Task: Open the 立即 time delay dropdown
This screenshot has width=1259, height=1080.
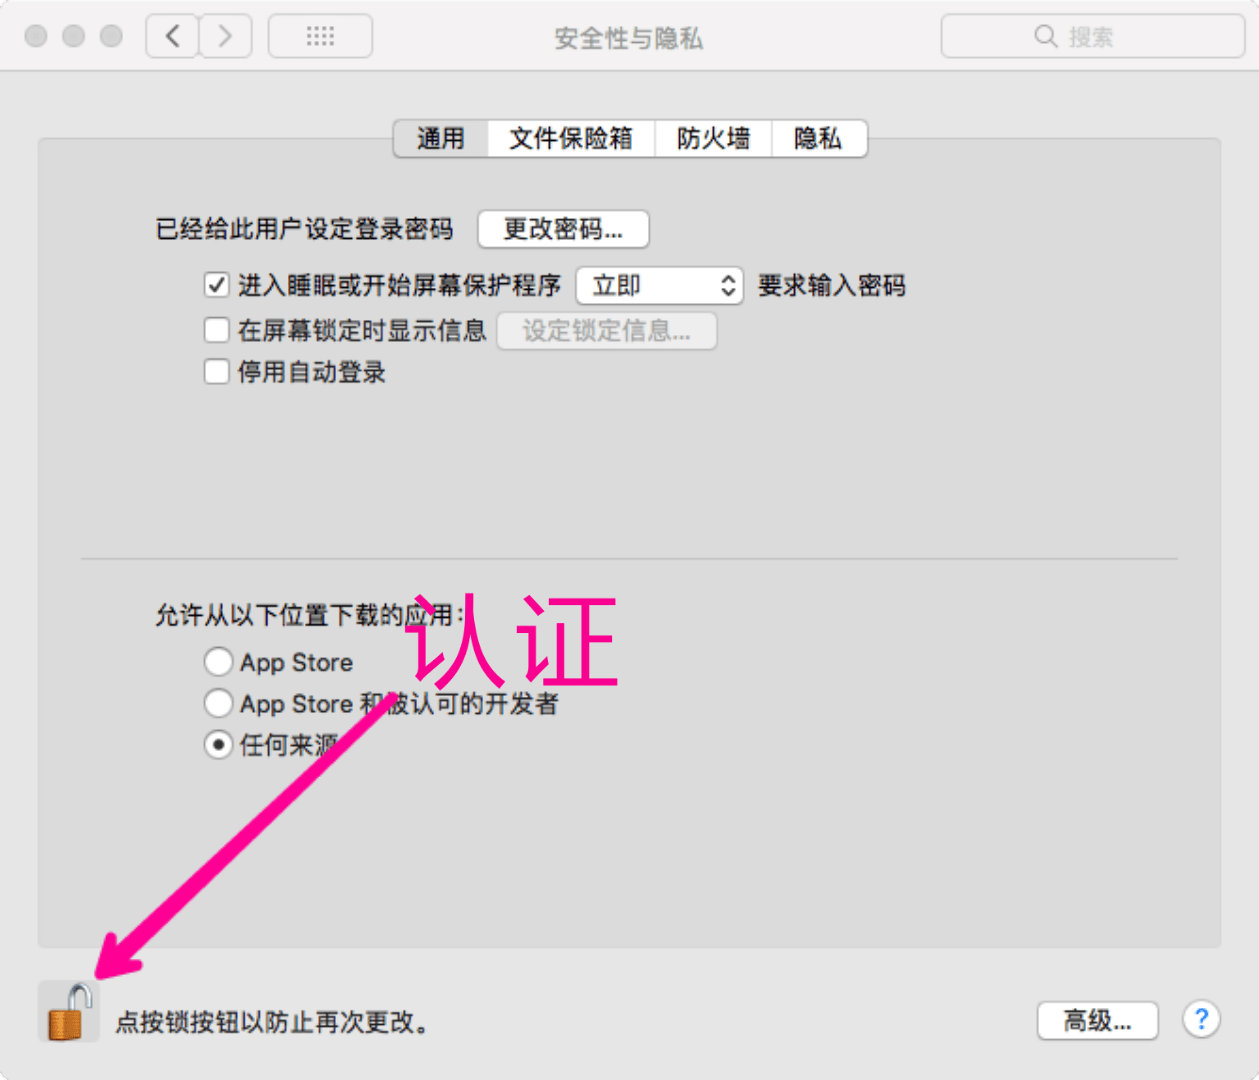Action: click(660, 285)
